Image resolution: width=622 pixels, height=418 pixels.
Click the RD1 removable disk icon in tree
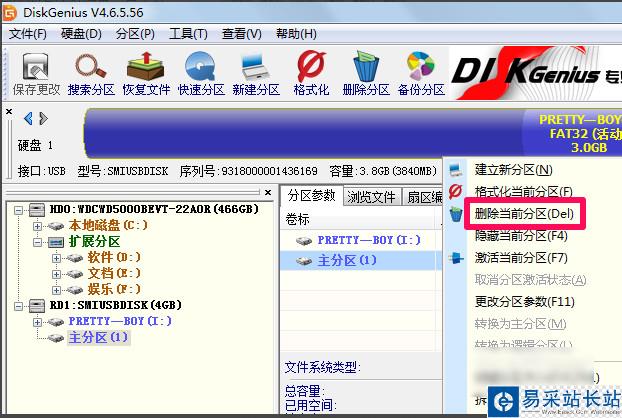[x=37, y=305]
